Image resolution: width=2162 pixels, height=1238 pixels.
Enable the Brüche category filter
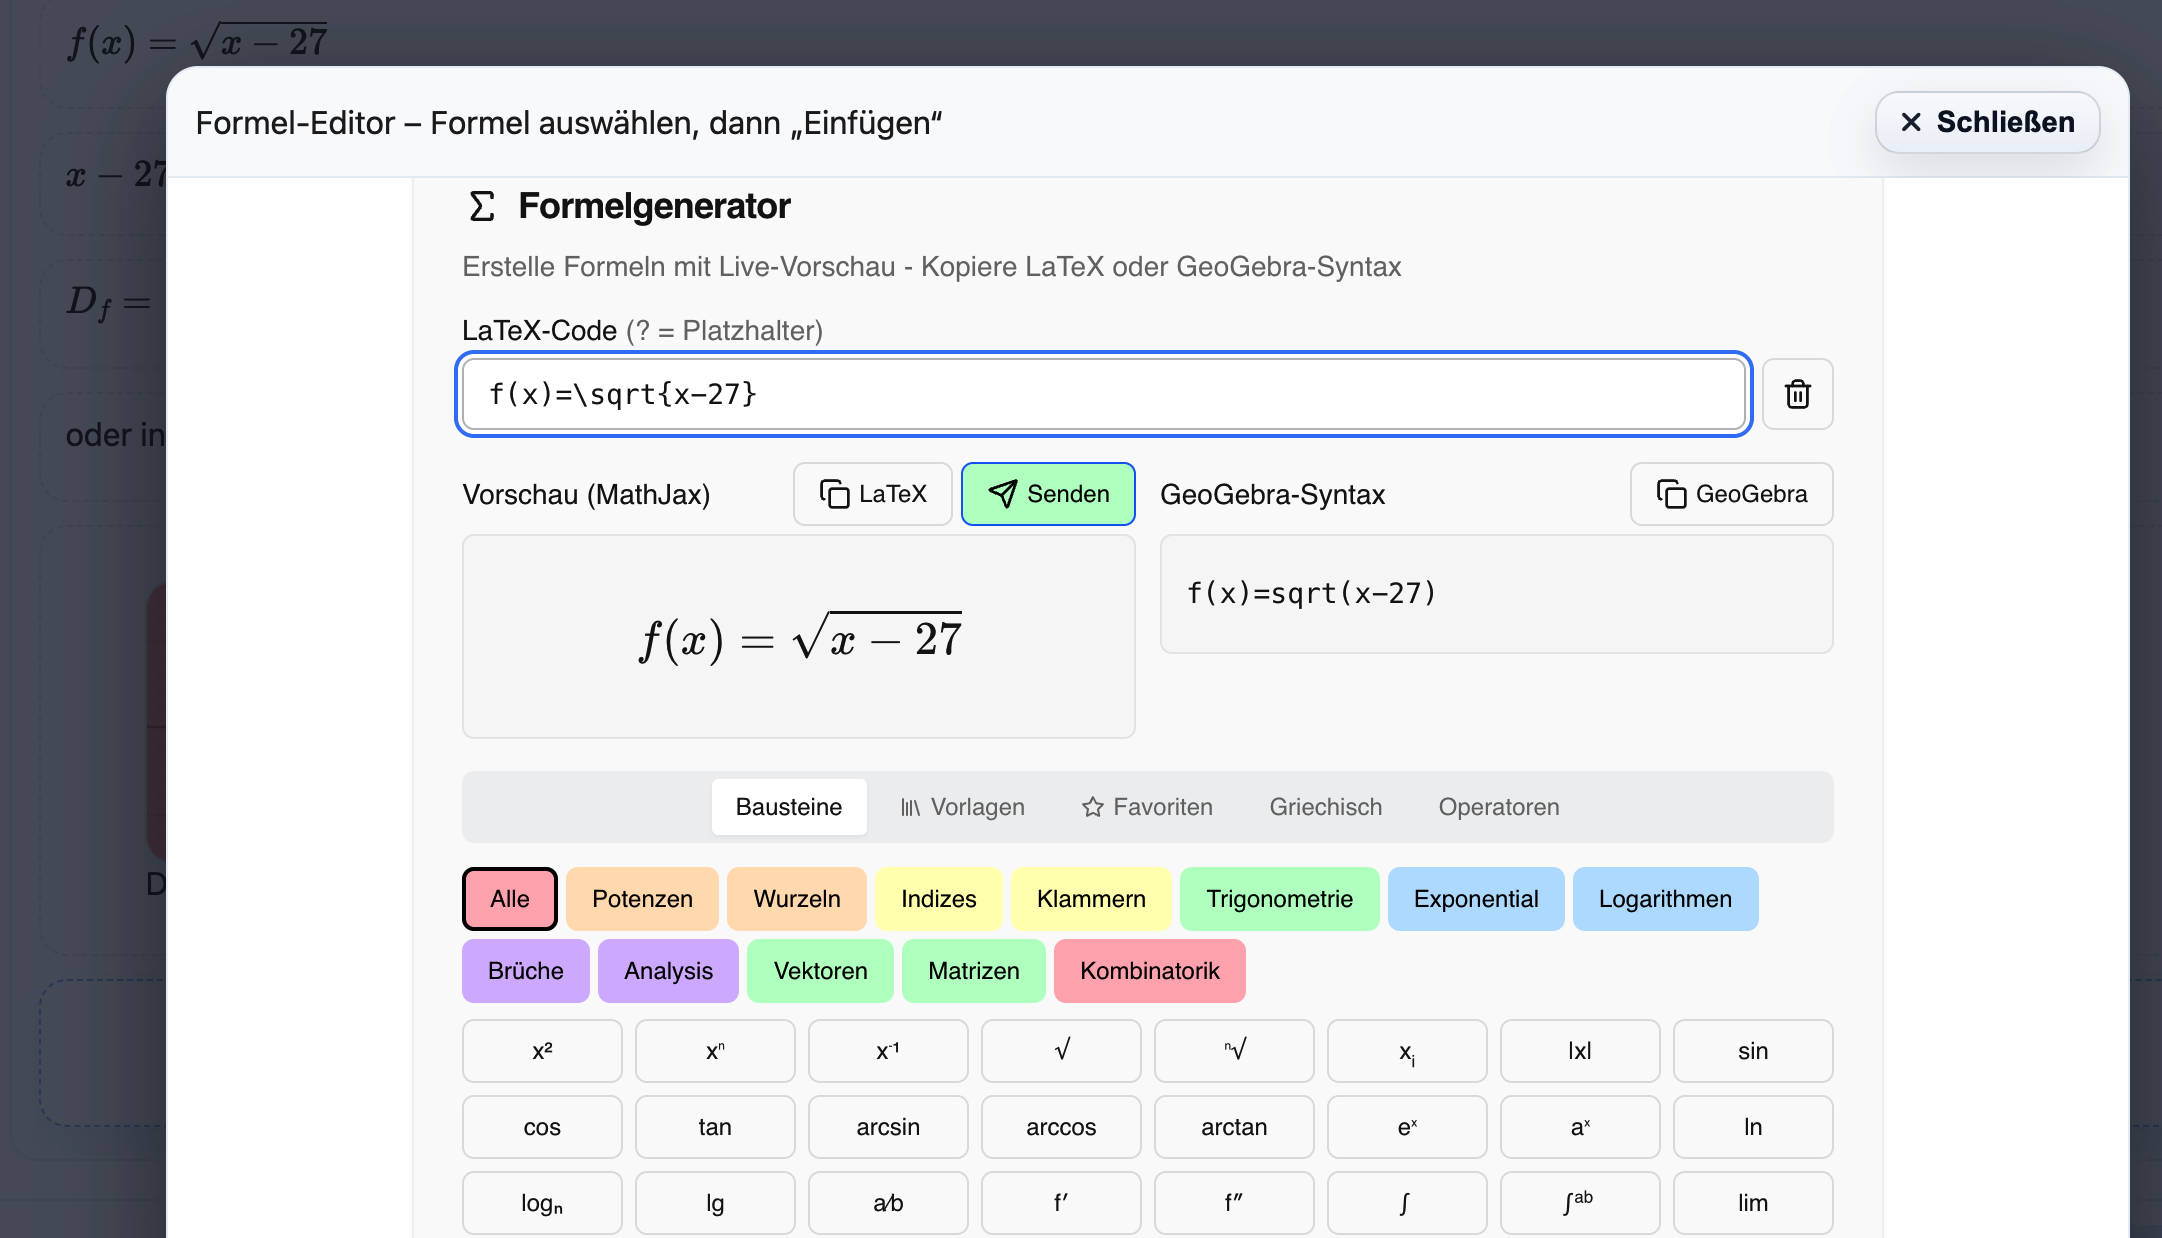click(525, 970)
